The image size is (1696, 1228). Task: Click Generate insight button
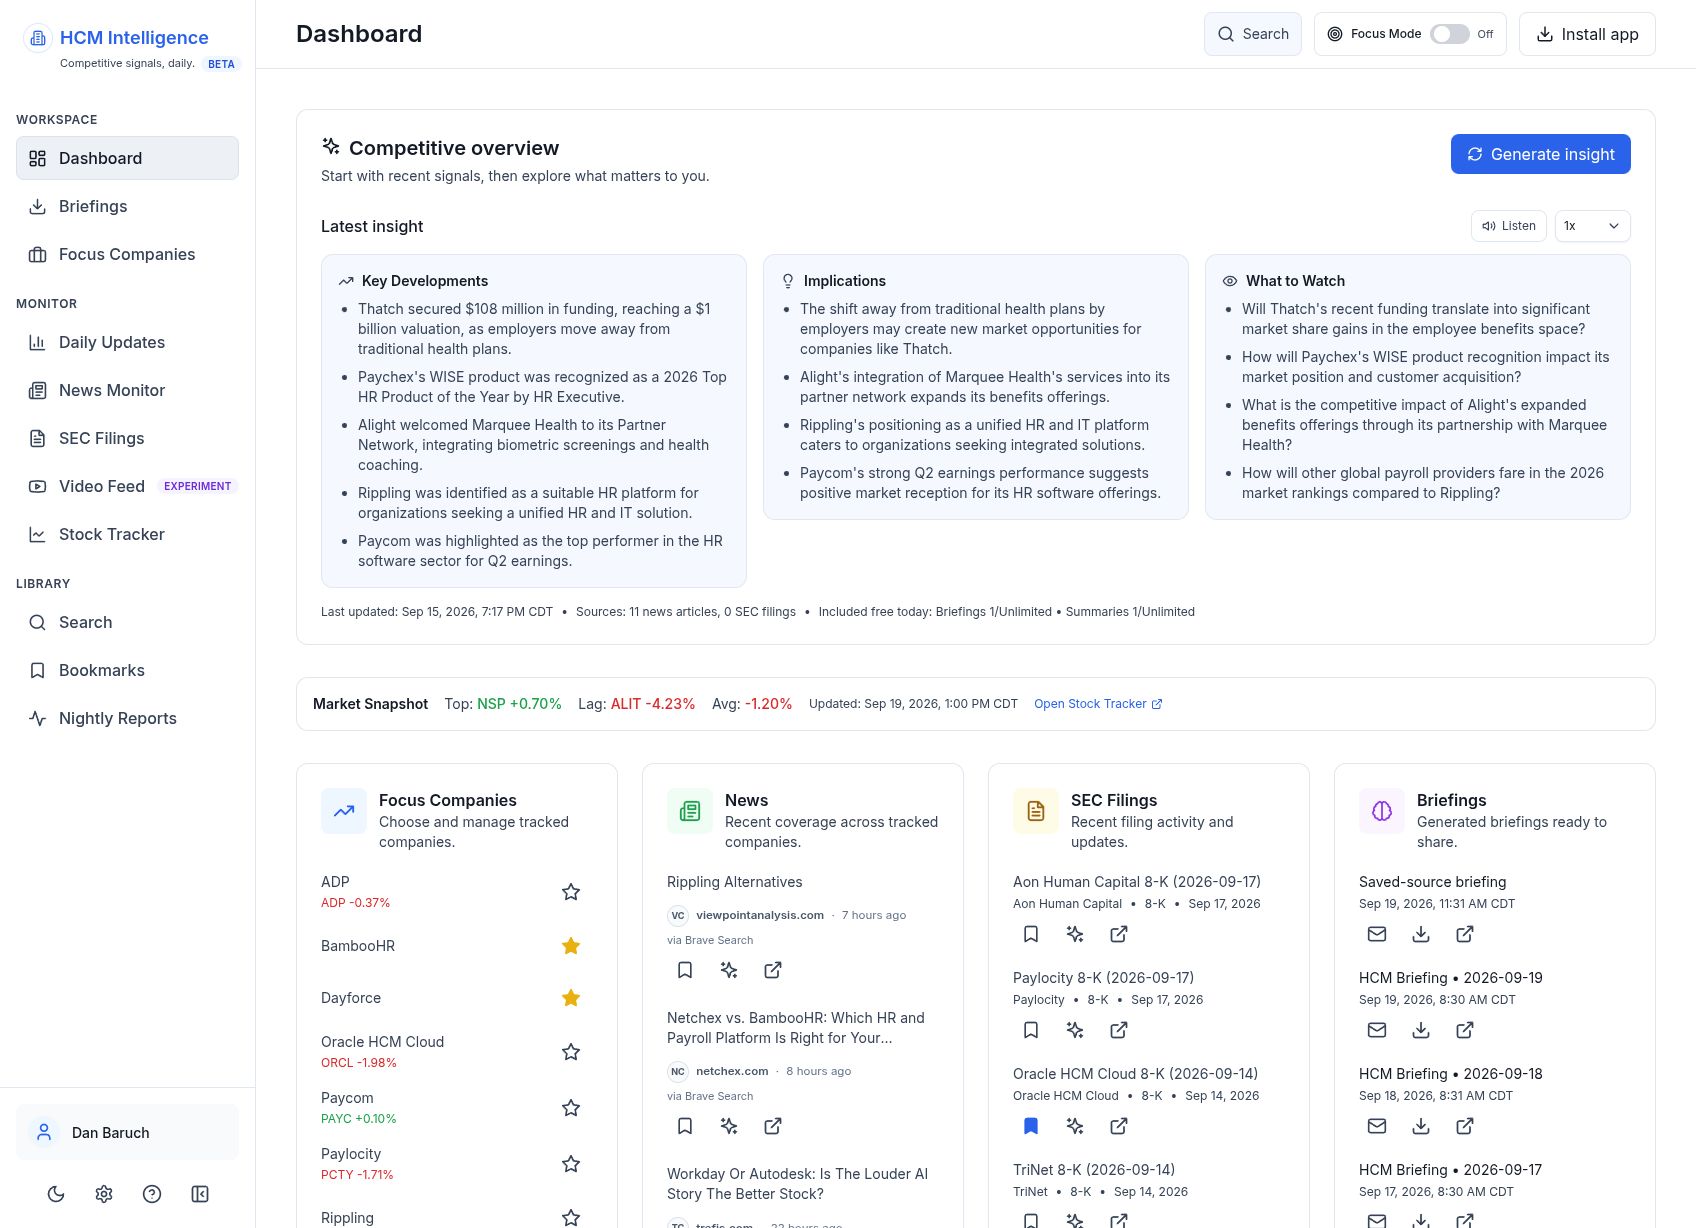(x=1540, y=154)
